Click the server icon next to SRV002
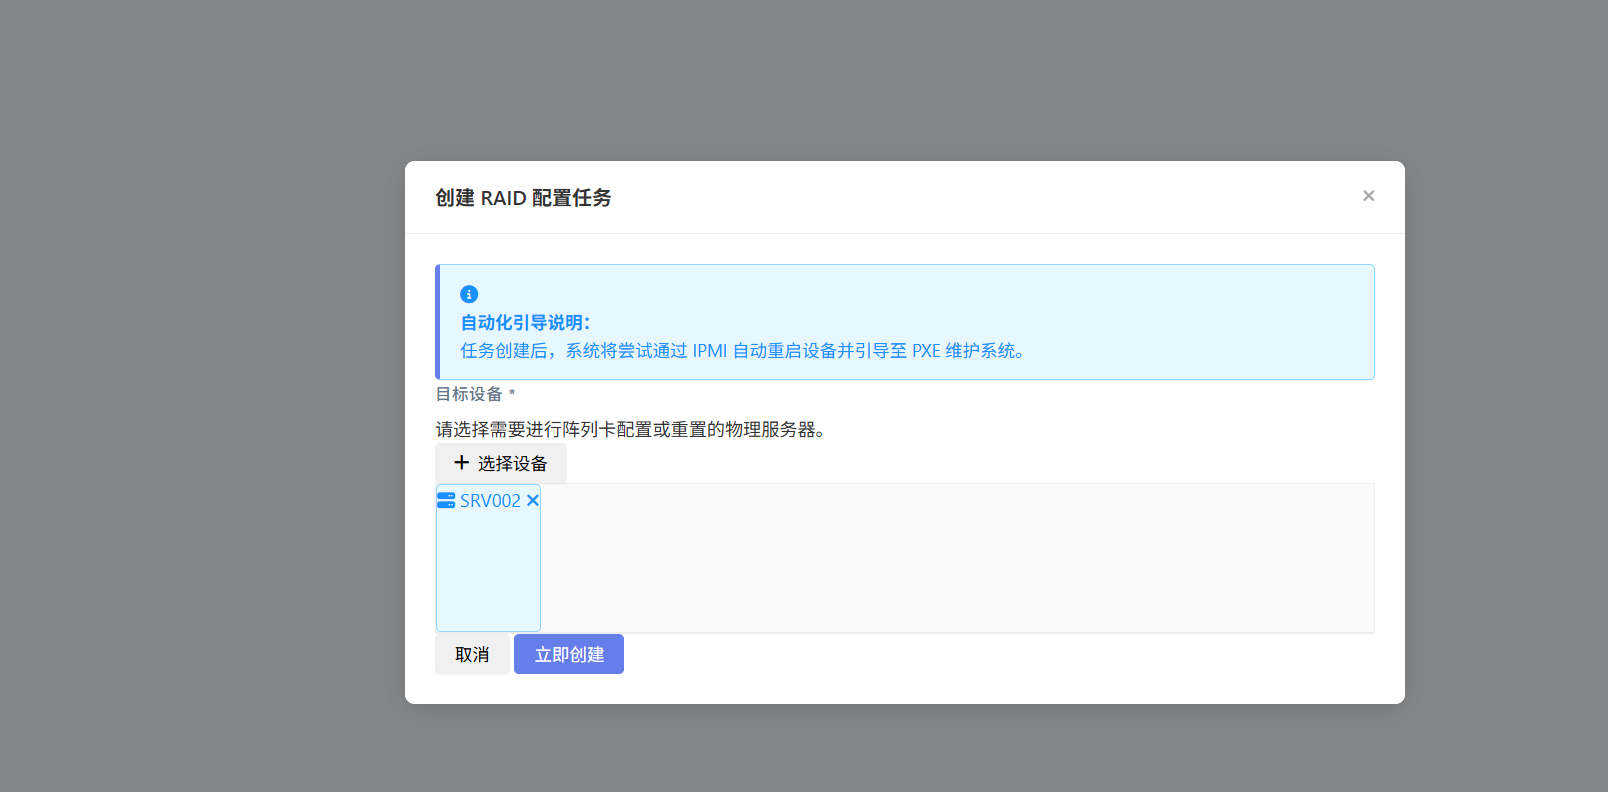 click(x=446, y=500)
